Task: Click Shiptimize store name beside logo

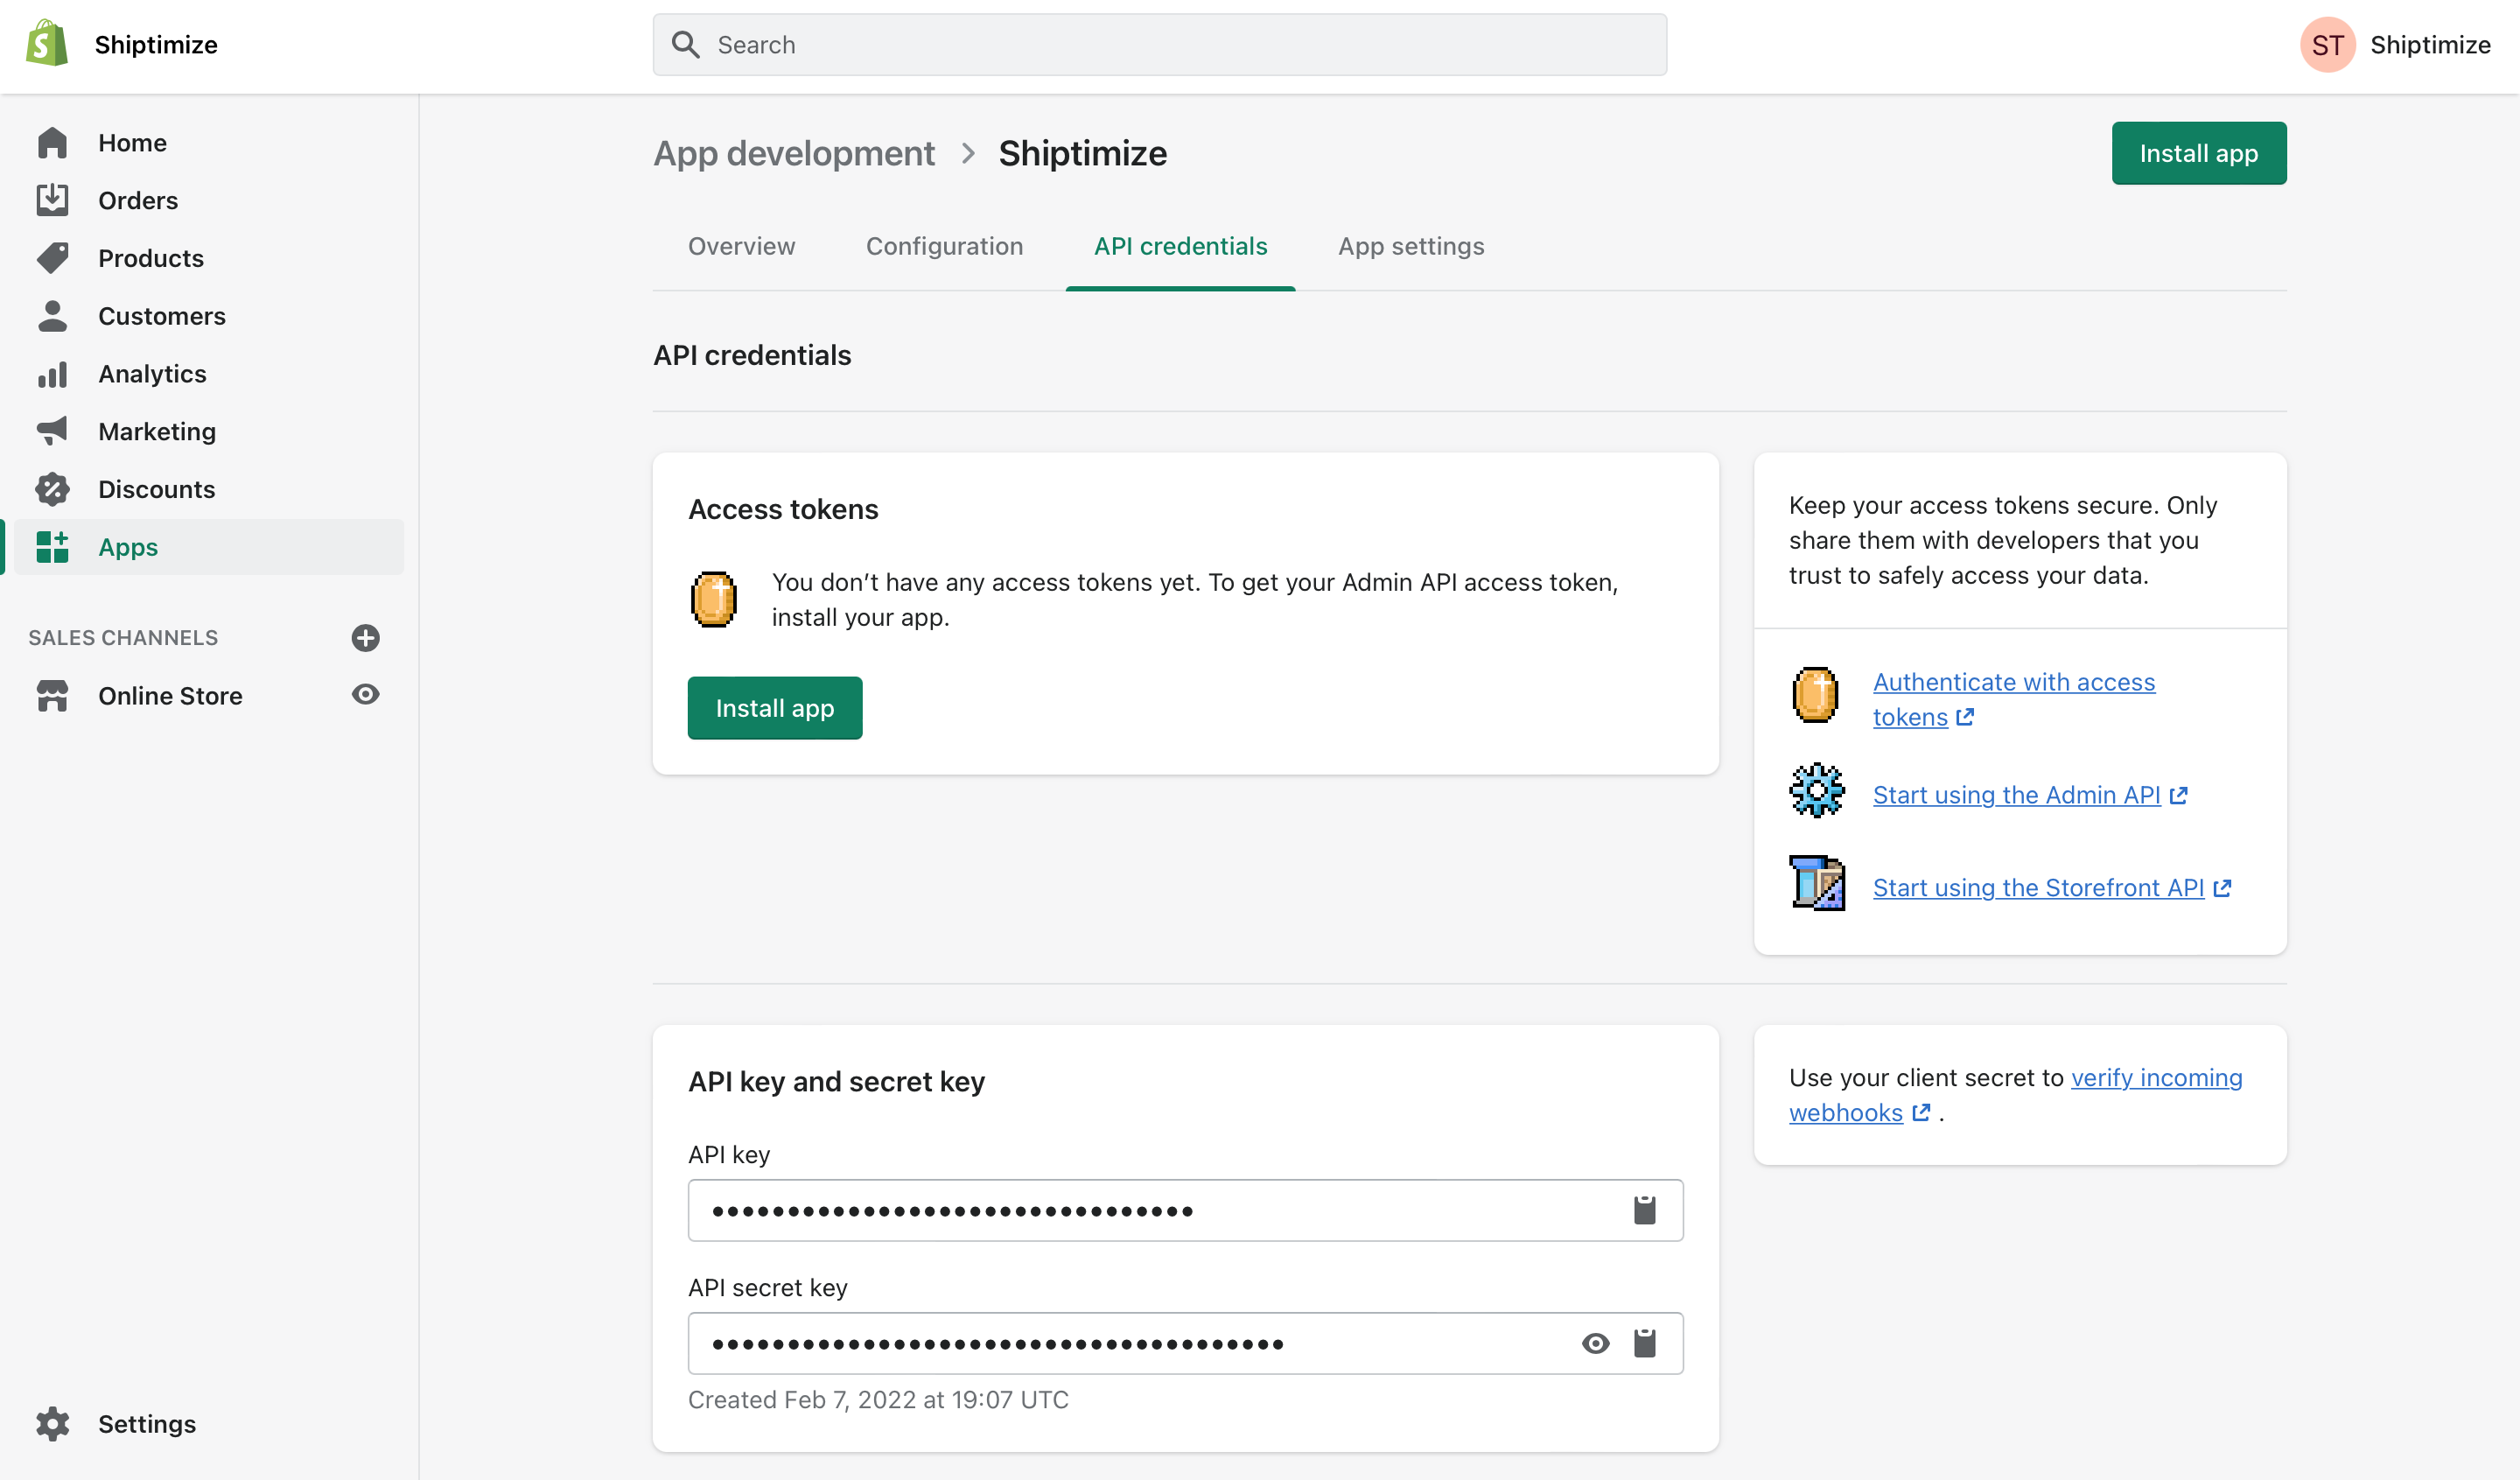Action: click(x=156, y=45)
